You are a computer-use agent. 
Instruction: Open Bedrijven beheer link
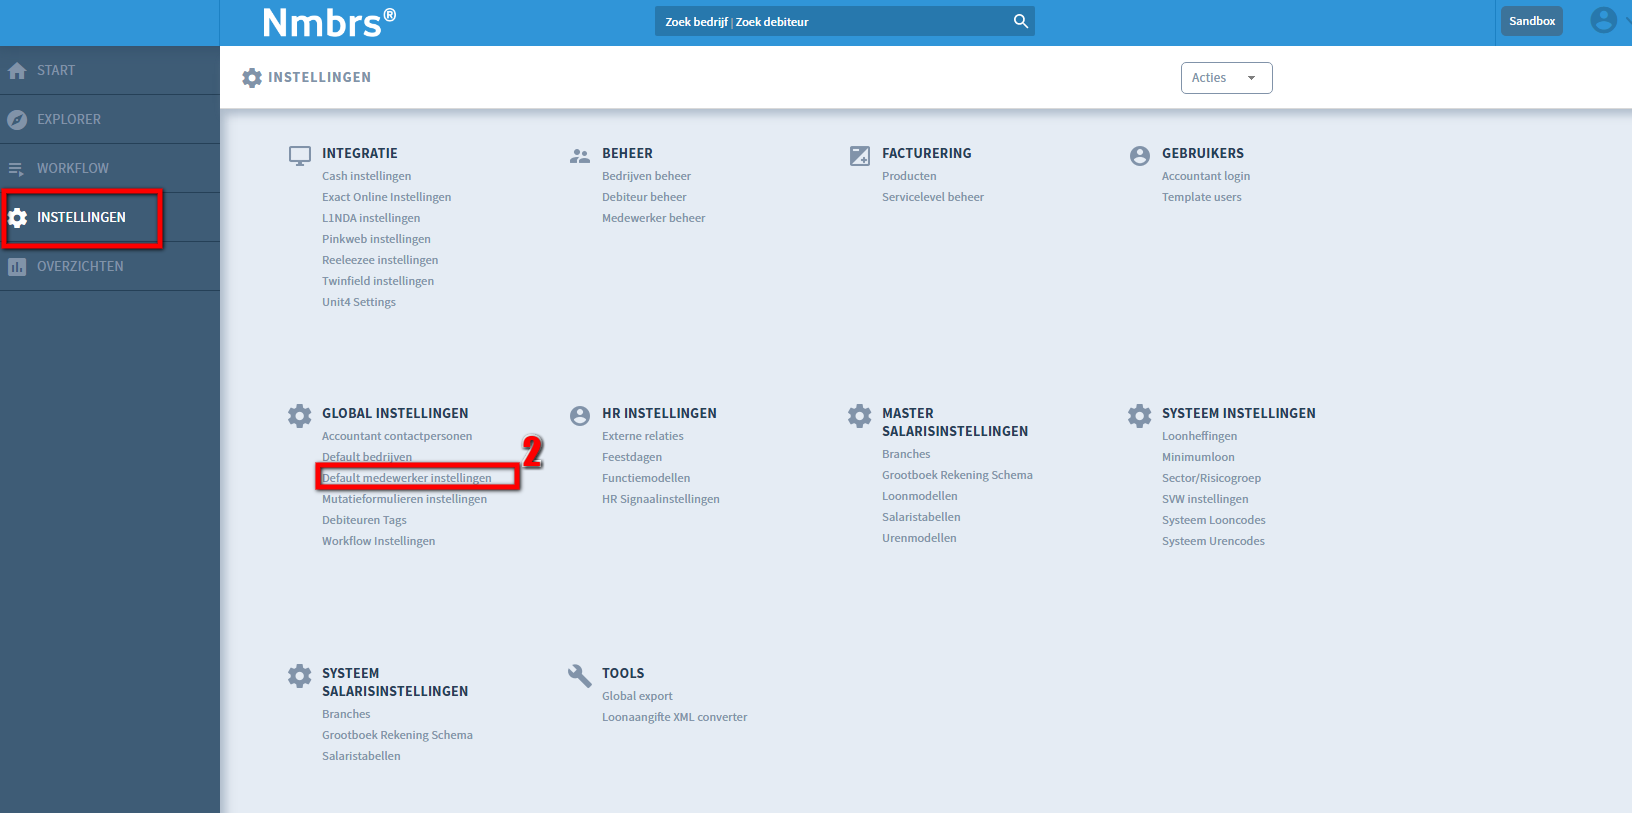click(646, 176)
